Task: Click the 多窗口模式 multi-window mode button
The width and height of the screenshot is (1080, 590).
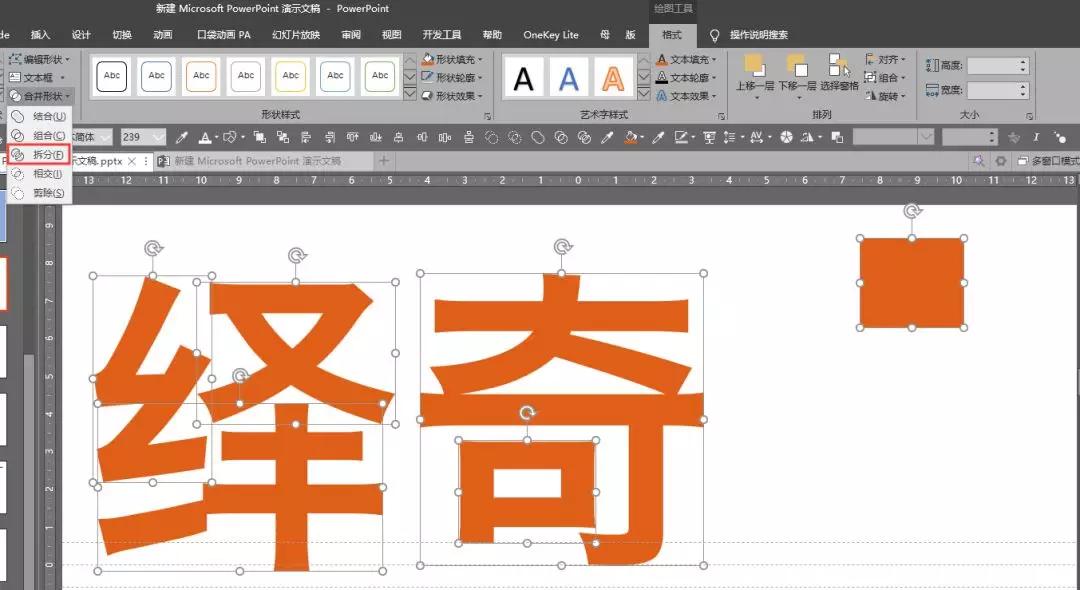Action: point(1048,161)
